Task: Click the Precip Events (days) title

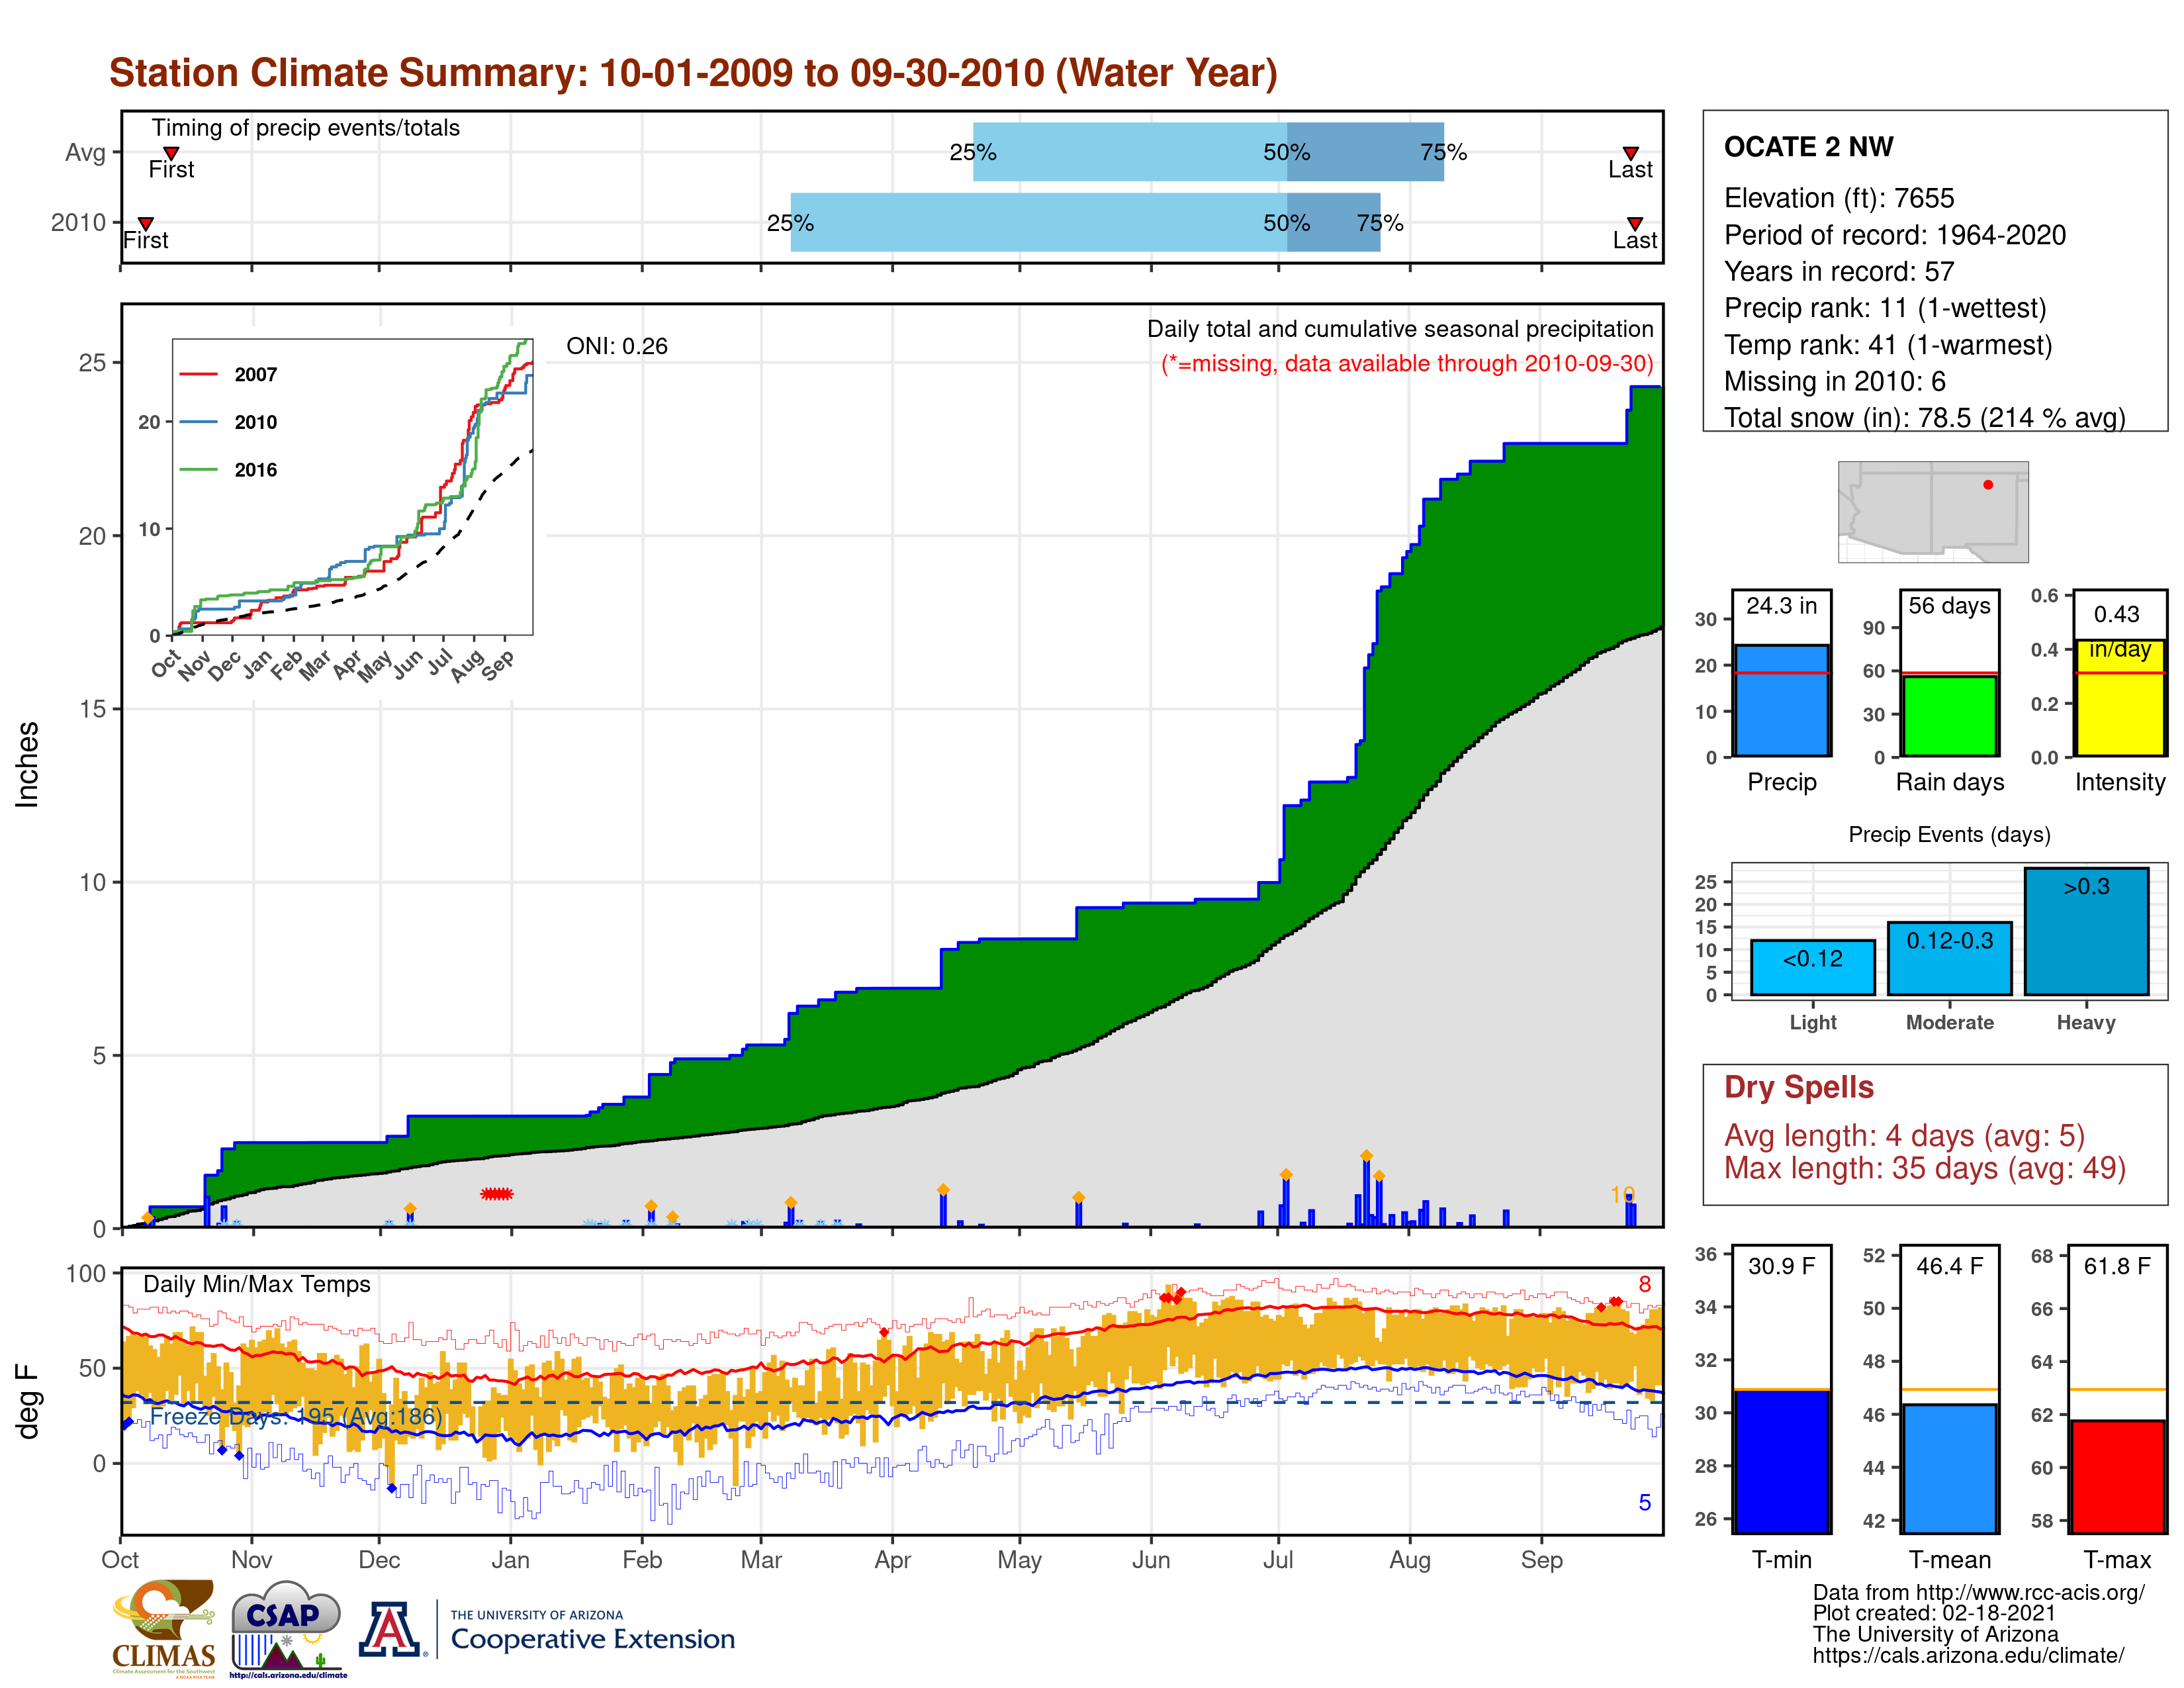Action: pos(1949,834)
